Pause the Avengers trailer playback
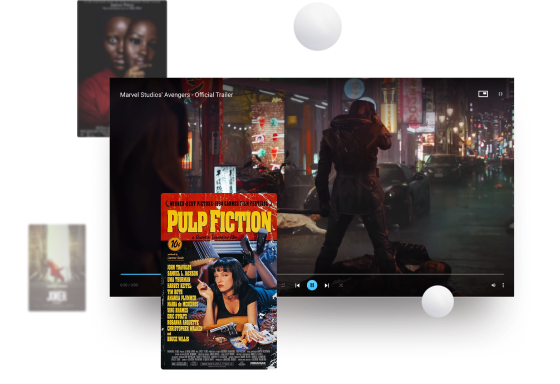 click(x=312, y=285)
